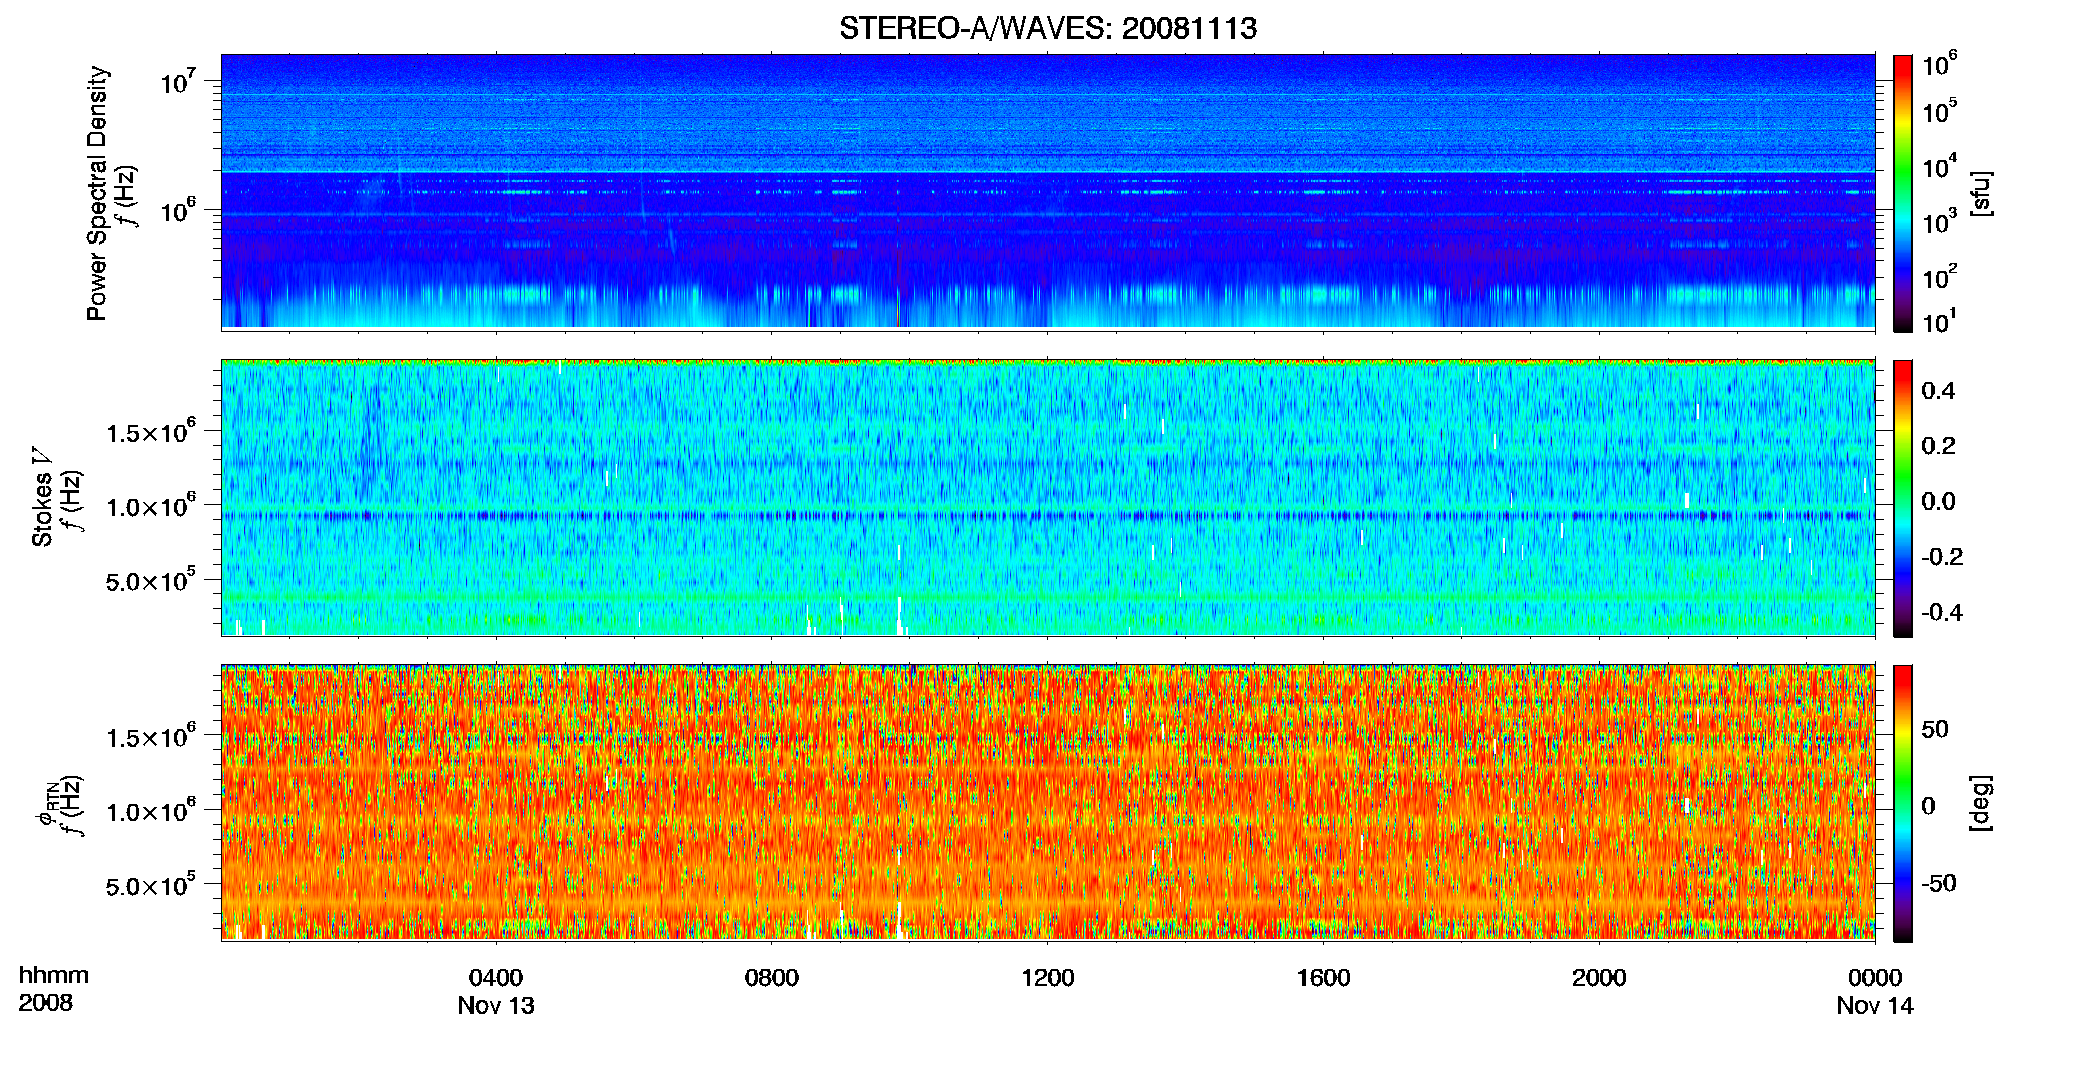Click the 1600 time tick label
This screenshot has height=1080, width=2096.
click(1323, 977)
